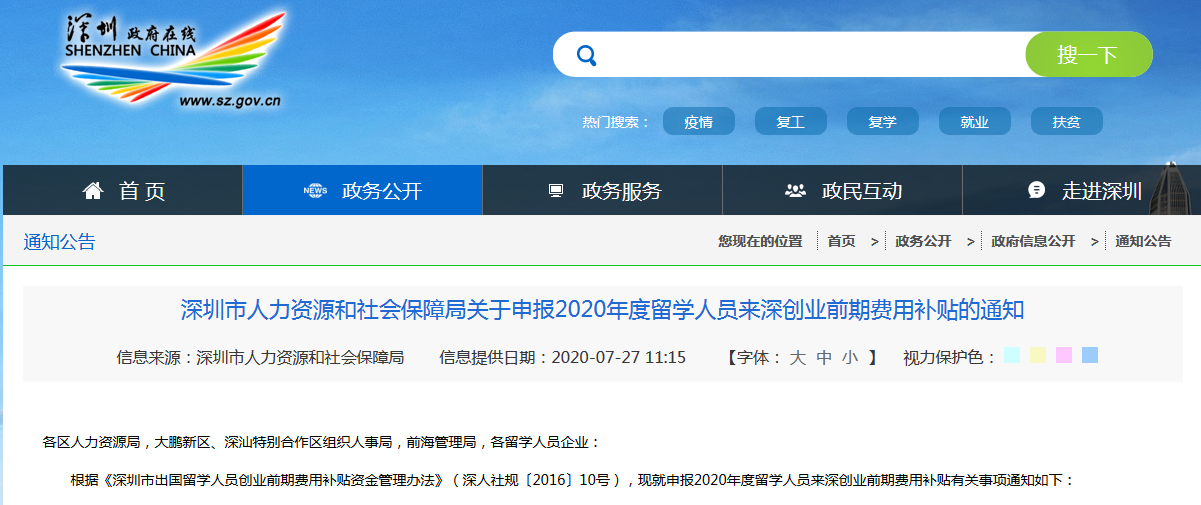1201x505 pixels.
Task: Click the 热门搜索 label
Action: pyautogui.click(x=615, y=122)
